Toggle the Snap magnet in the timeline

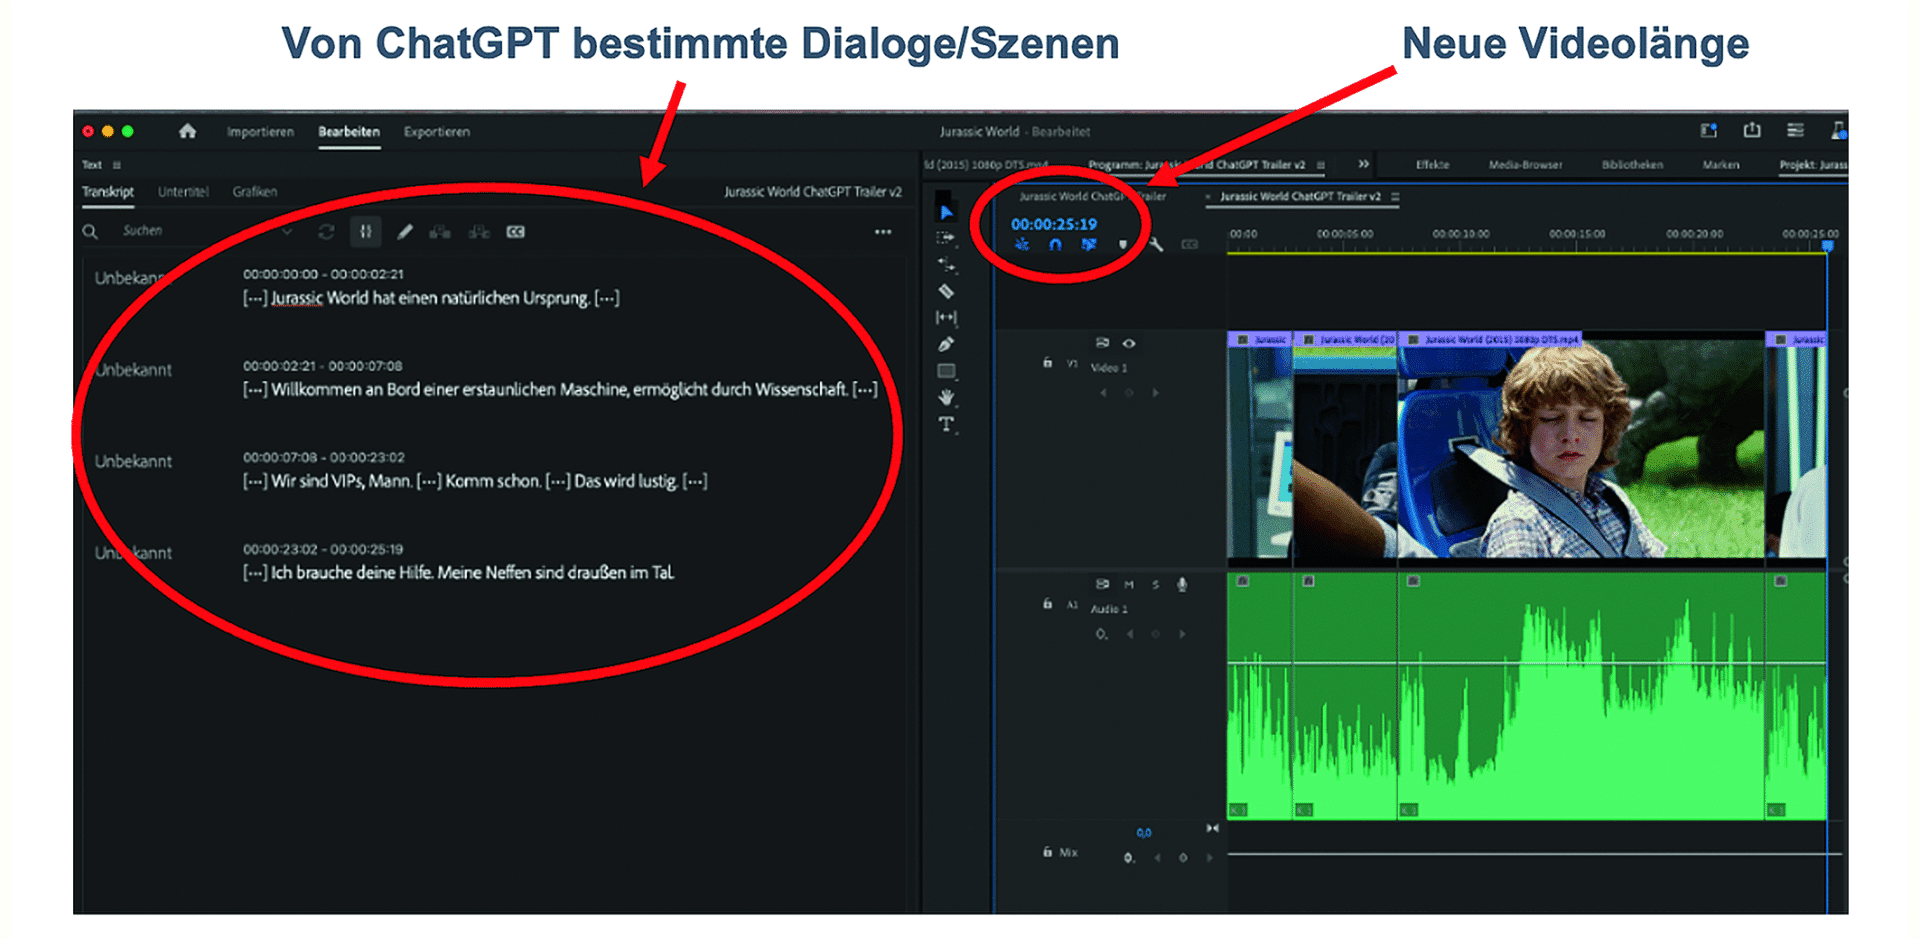coord(1055,244)
